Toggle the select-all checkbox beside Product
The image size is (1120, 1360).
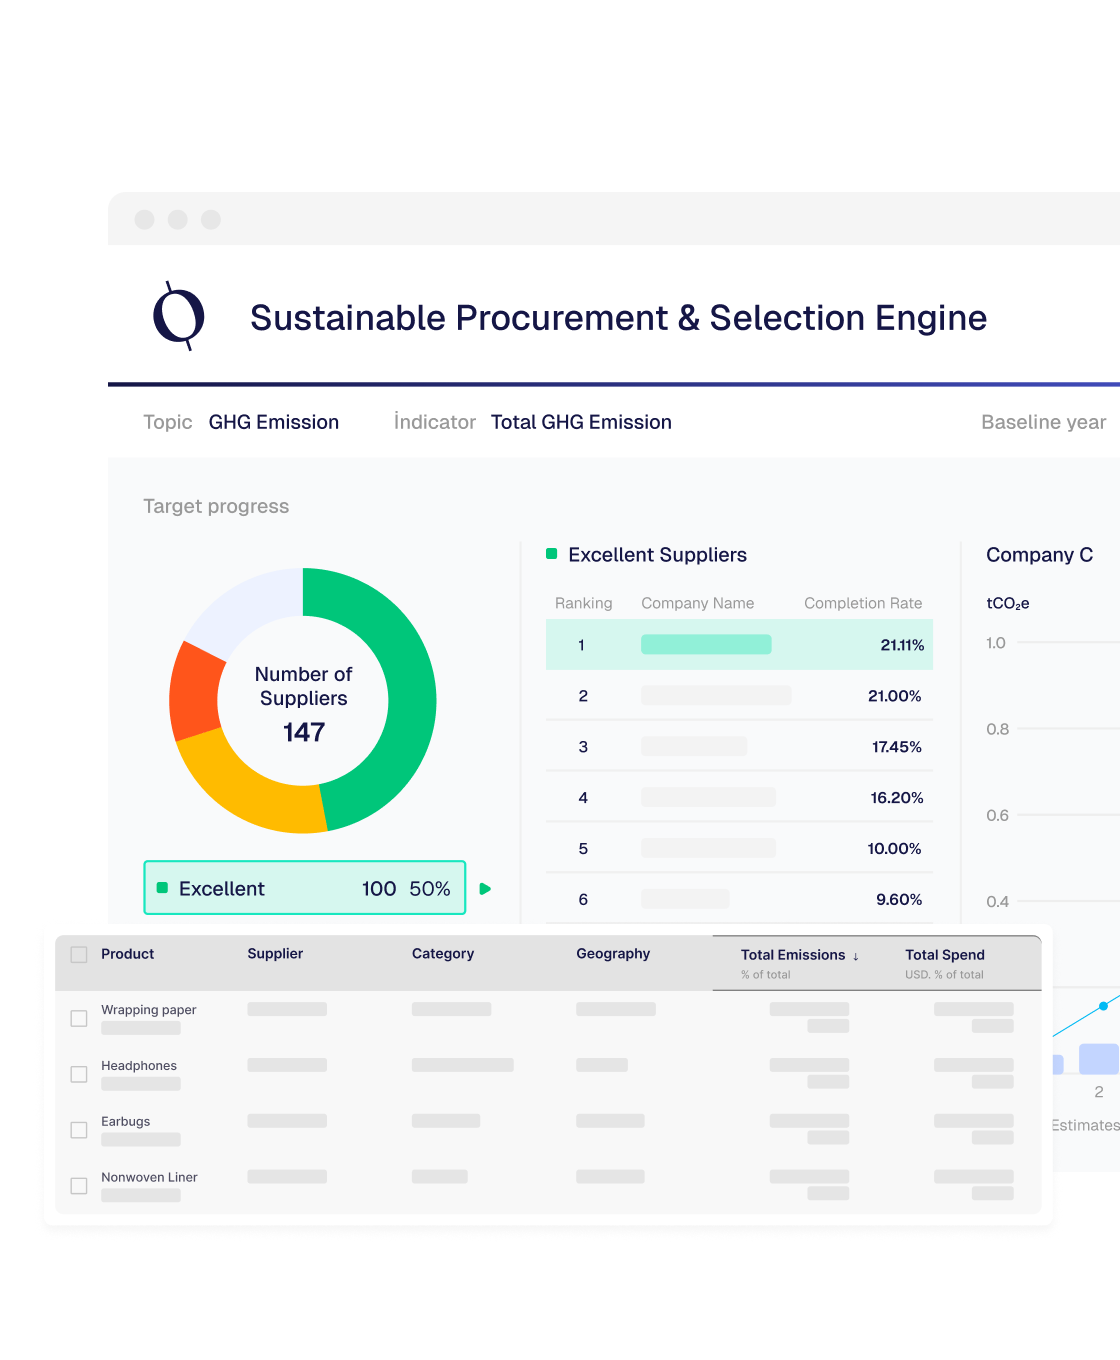[79, 955]
